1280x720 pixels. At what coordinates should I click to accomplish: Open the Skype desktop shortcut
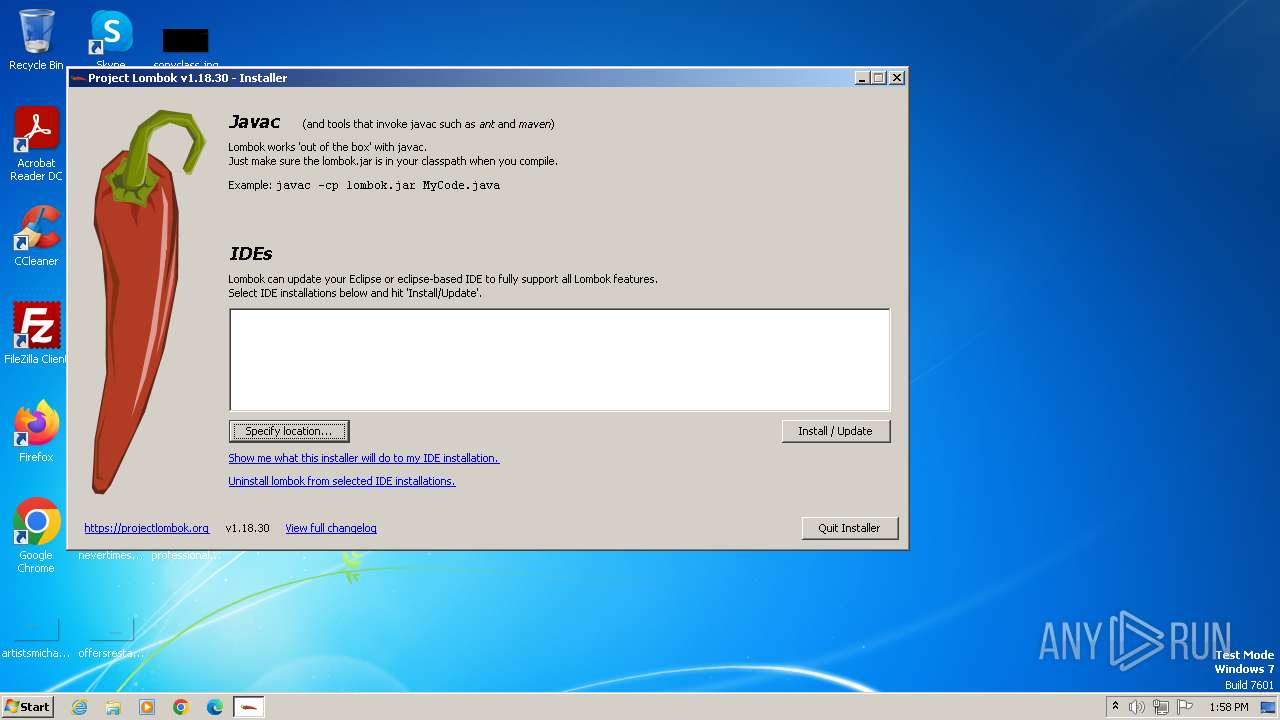(111, 38)
